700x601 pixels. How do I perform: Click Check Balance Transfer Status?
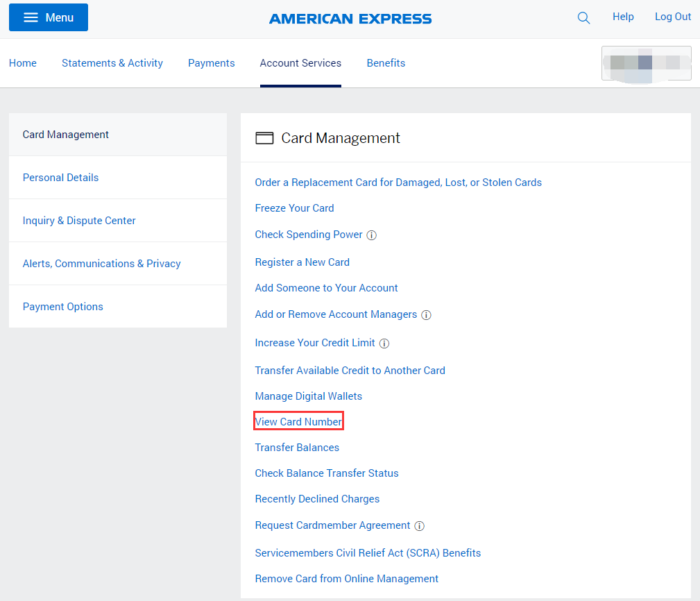327,473
